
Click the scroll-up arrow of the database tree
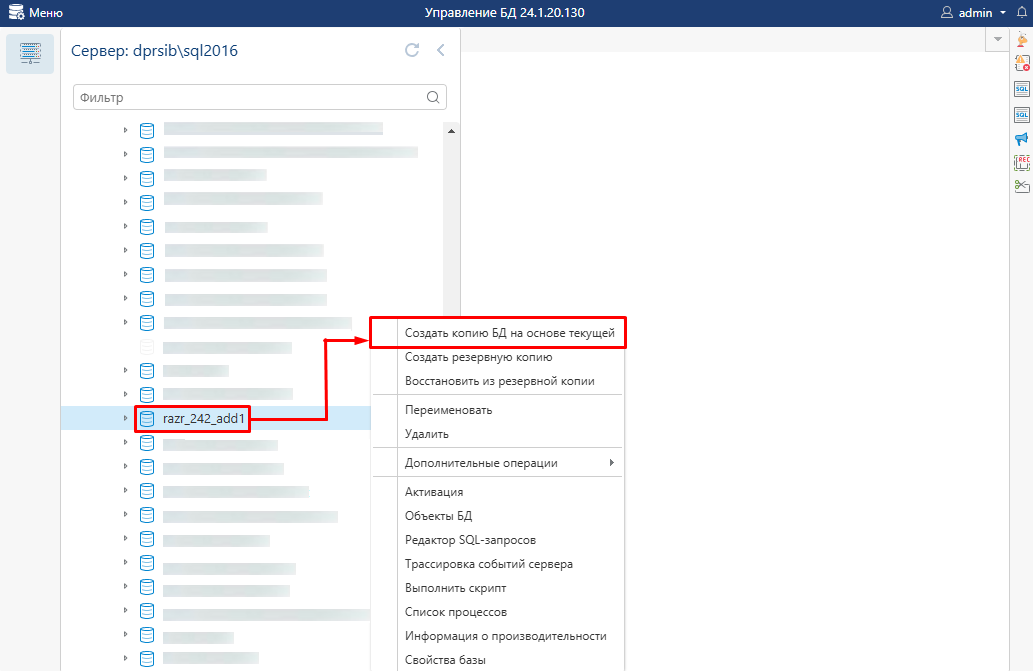click(x=451, y=131)
